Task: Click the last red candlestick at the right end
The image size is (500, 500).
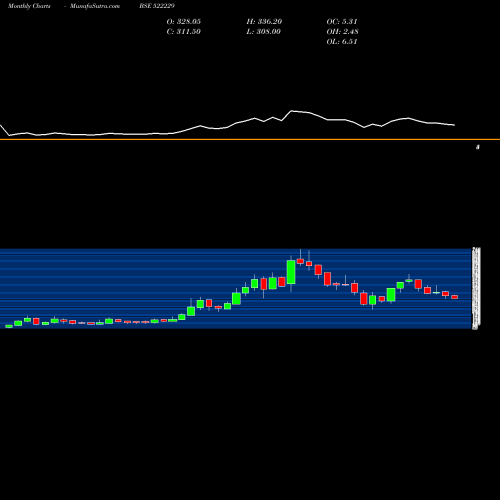Action: pos(455,297)
